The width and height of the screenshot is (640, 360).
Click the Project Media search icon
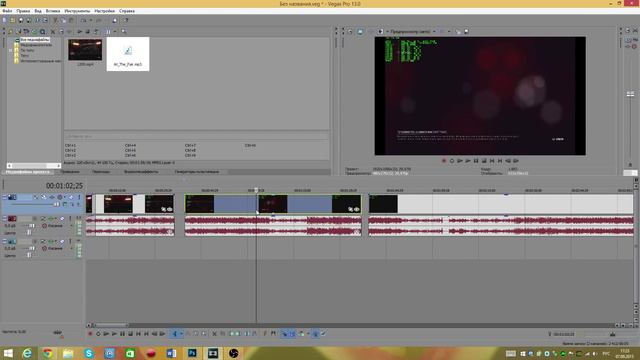click(123, 31)
